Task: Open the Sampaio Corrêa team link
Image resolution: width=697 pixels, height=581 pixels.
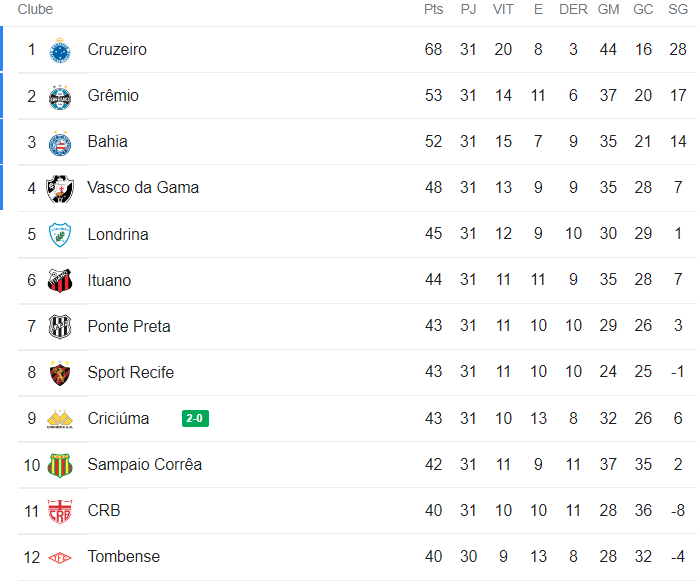Action: pyautogui.click(x=145, y=464)
